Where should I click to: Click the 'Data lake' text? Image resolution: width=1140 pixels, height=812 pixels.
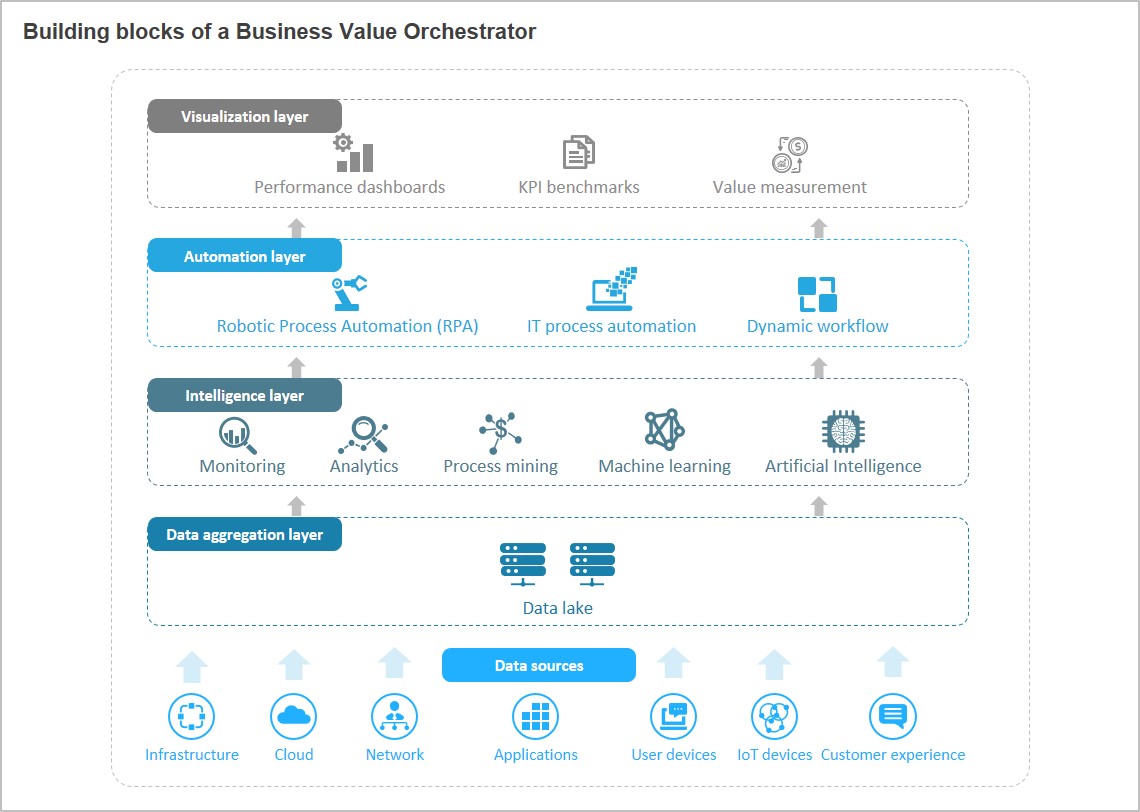click(x=558, y=608)
